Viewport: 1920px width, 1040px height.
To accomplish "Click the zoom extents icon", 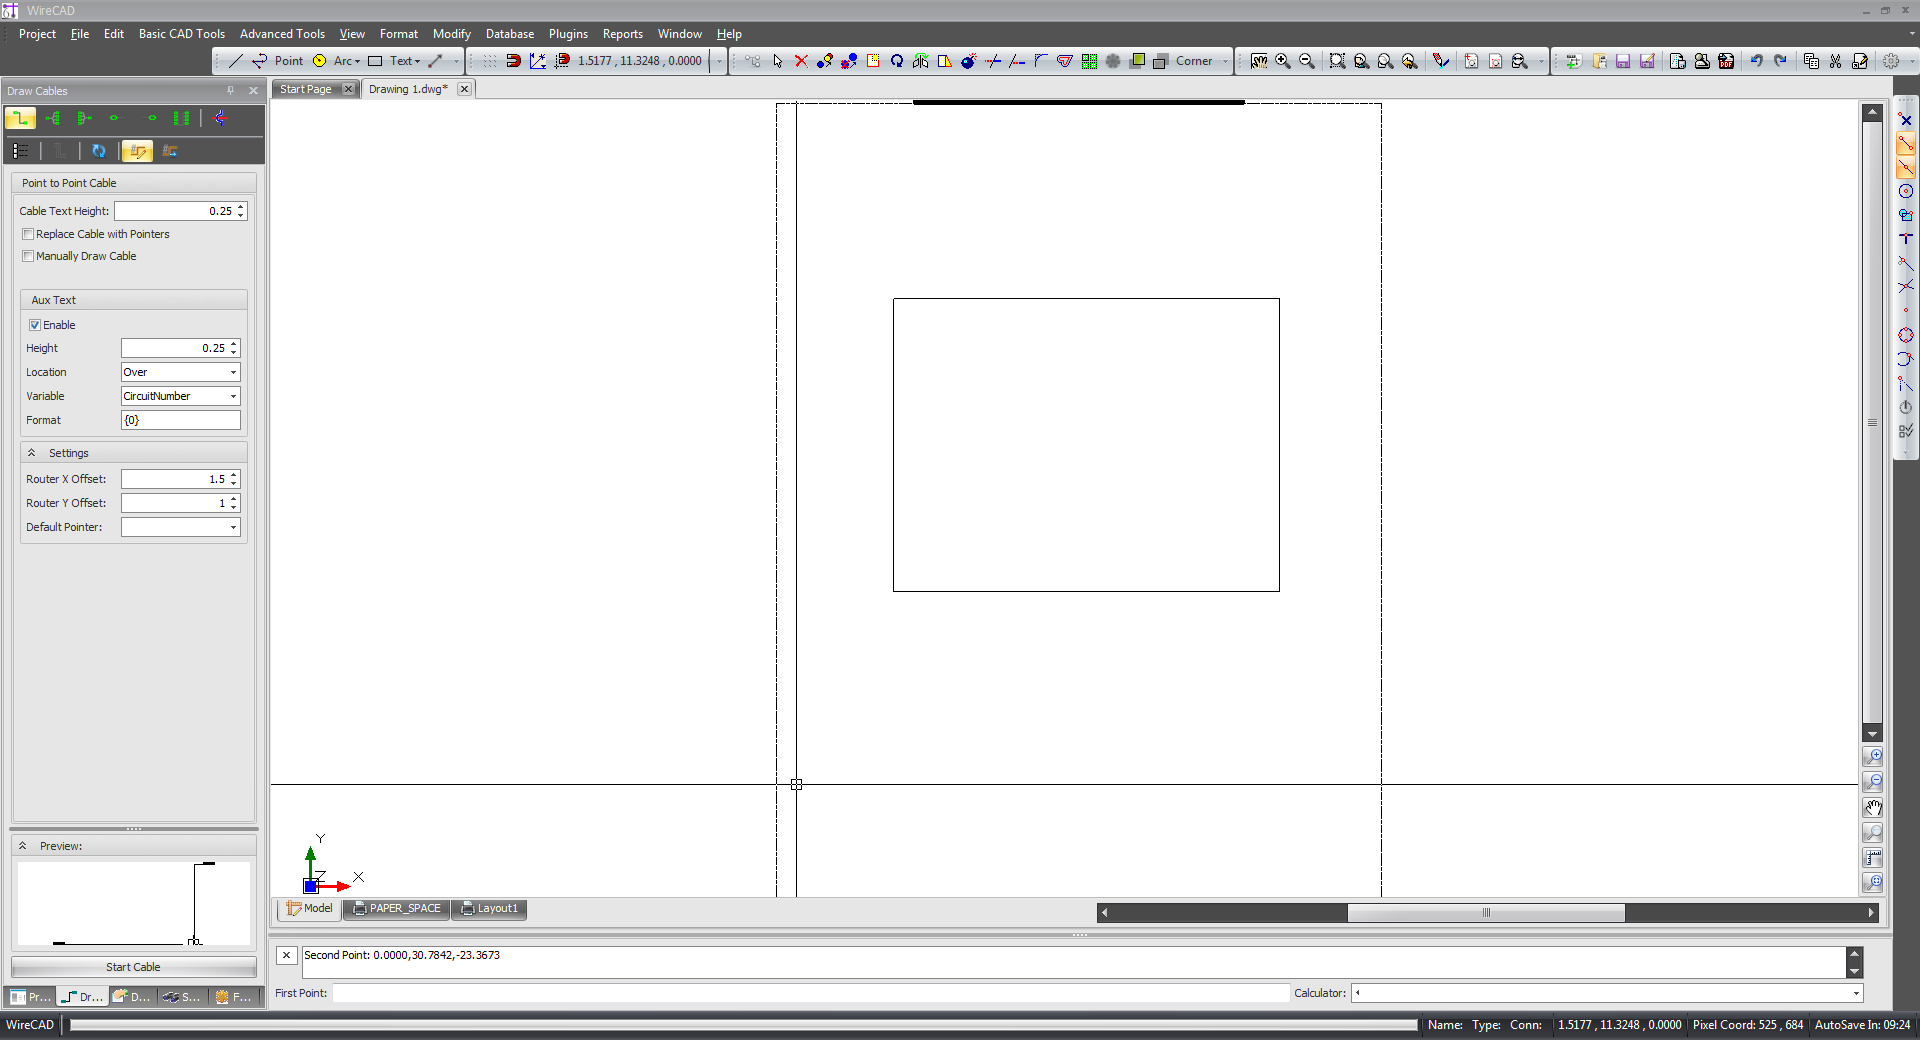I will point(1337,61).
